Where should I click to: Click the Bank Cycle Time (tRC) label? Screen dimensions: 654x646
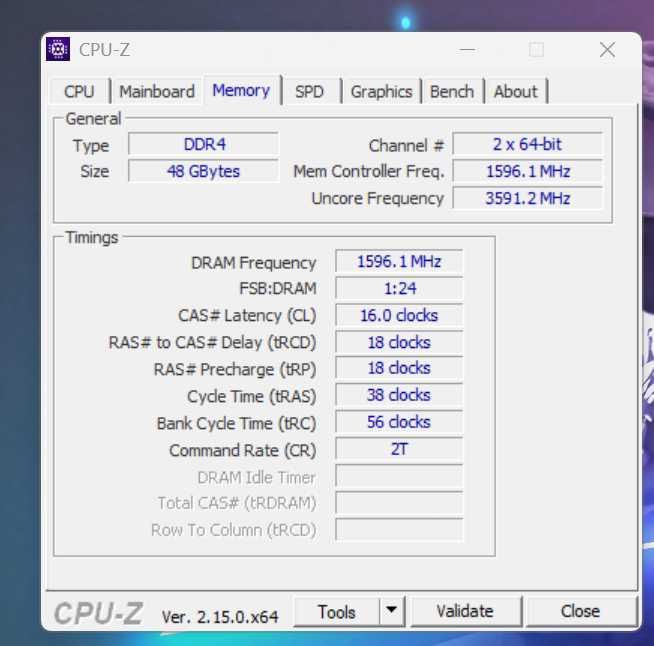236,423
